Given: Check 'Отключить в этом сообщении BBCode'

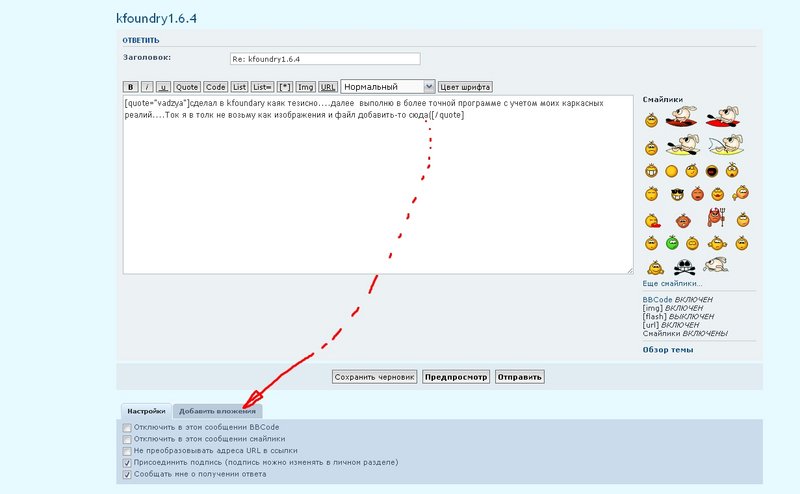Looking at the screenshot, I should [127, 428].
